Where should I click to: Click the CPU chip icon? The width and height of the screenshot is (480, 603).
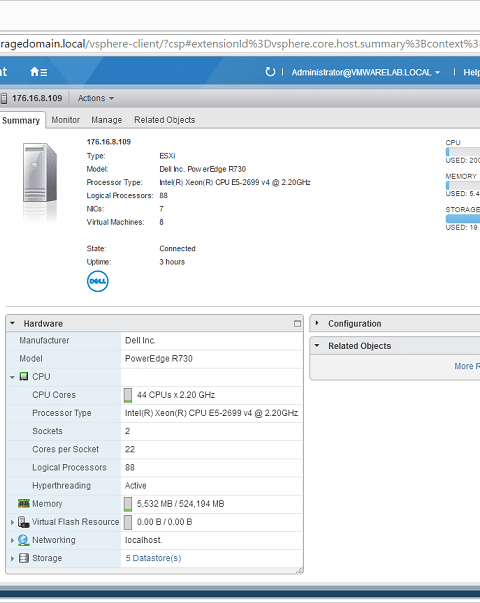tap(23, 376)
